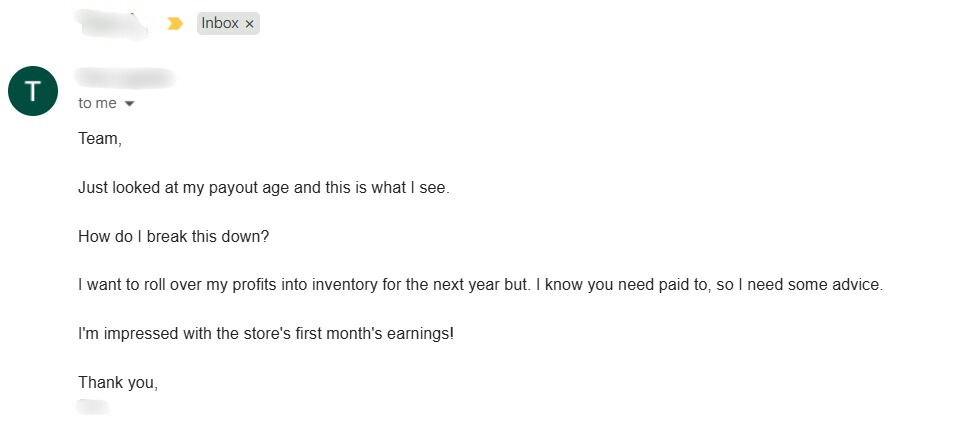Click the sentence about first month's earnings

pyautogui.click(x=266, y=334)
